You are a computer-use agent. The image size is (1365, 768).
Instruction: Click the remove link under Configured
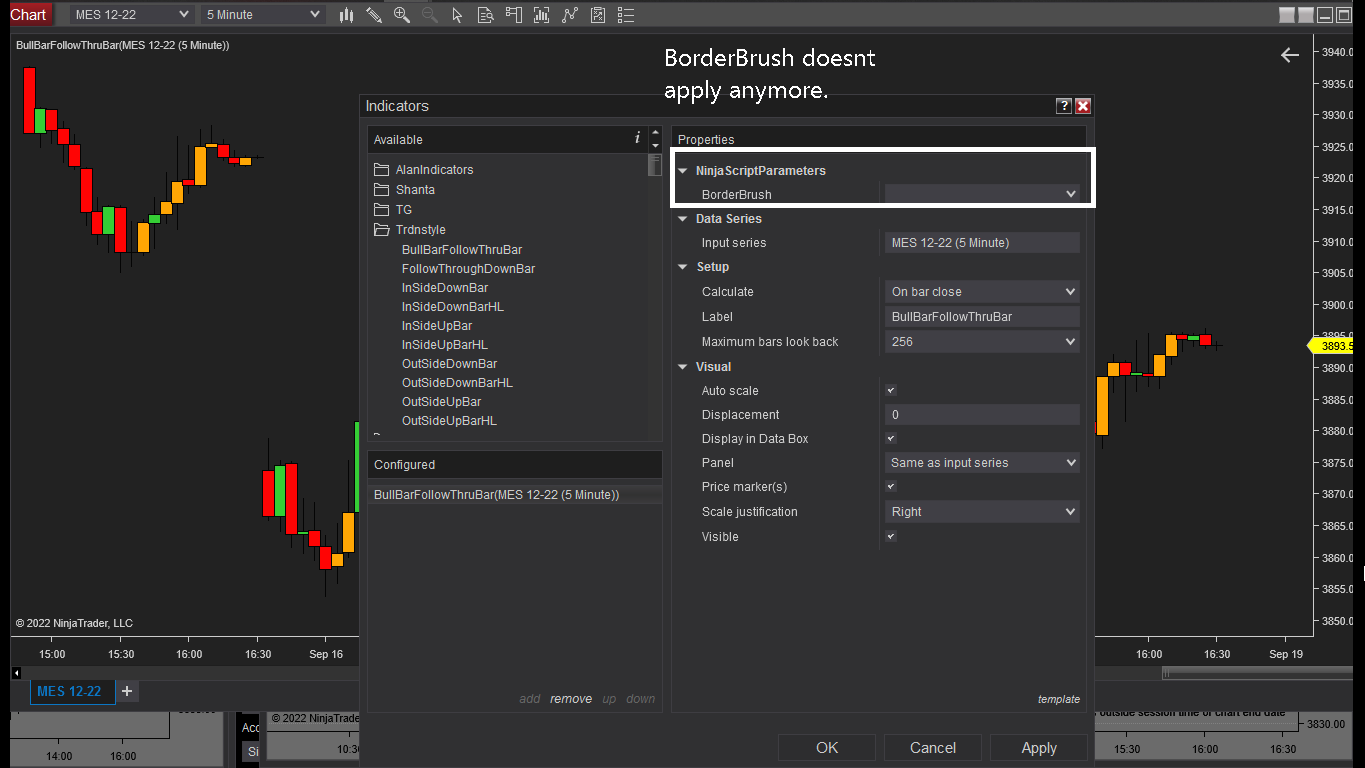571,699
